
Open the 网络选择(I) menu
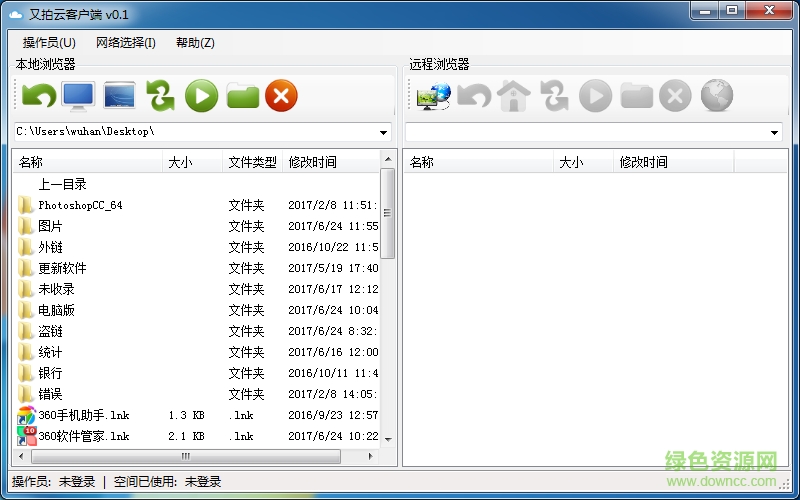pyautogui.click(x=126, y=43)
